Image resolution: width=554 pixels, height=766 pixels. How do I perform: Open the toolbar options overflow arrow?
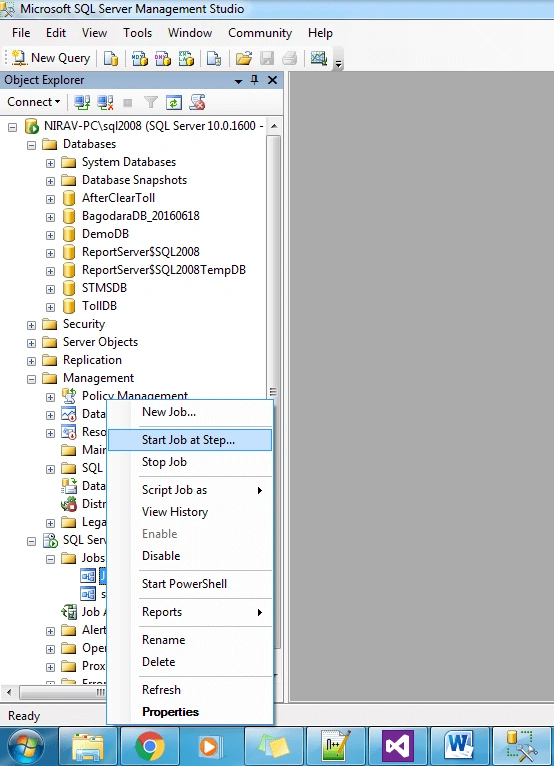[x=338, y=62]
